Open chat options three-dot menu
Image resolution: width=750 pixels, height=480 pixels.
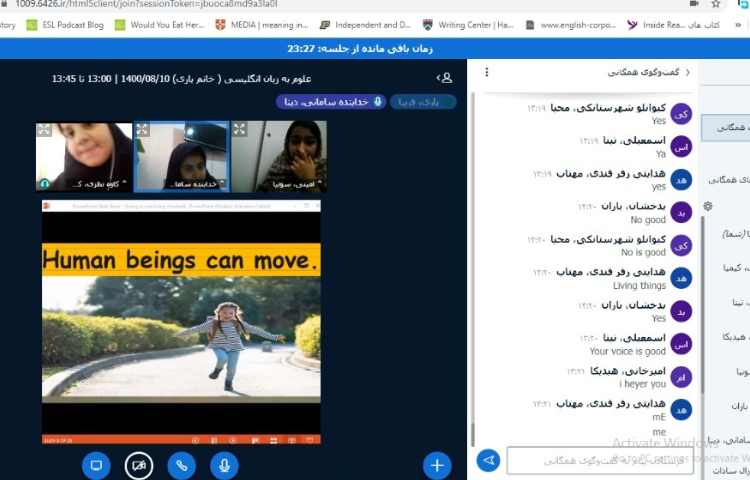(x=487, y=73)
